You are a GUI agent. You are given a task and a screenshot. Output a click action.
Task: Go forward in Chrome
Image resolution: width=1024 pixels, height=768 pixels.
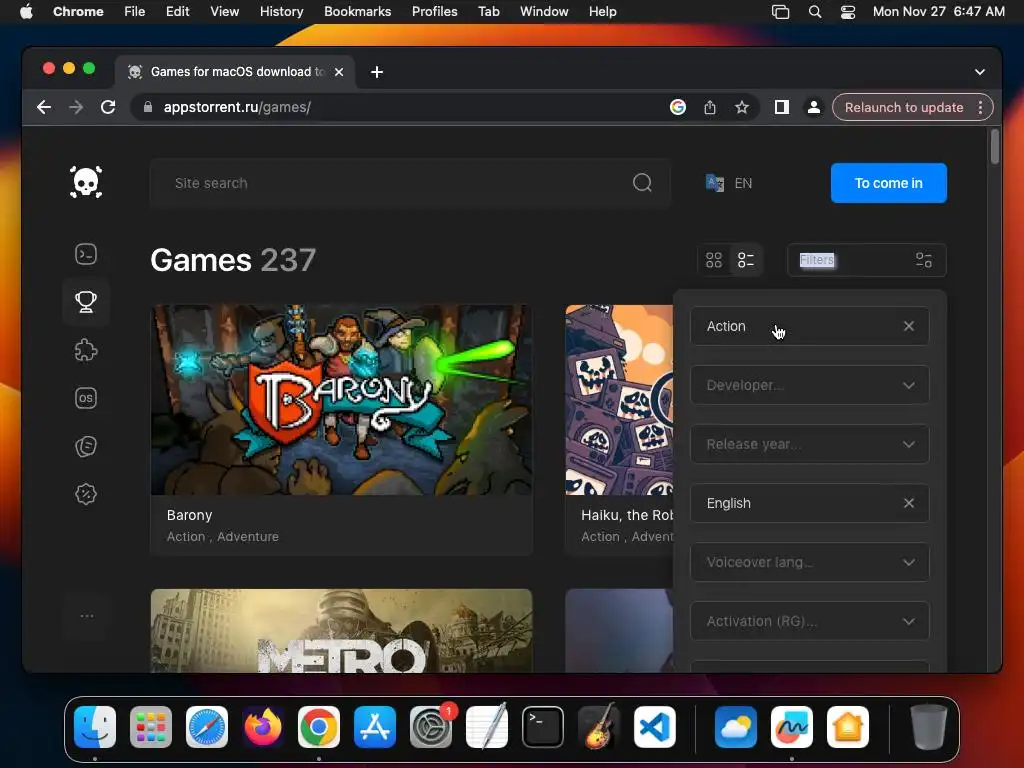76,107
